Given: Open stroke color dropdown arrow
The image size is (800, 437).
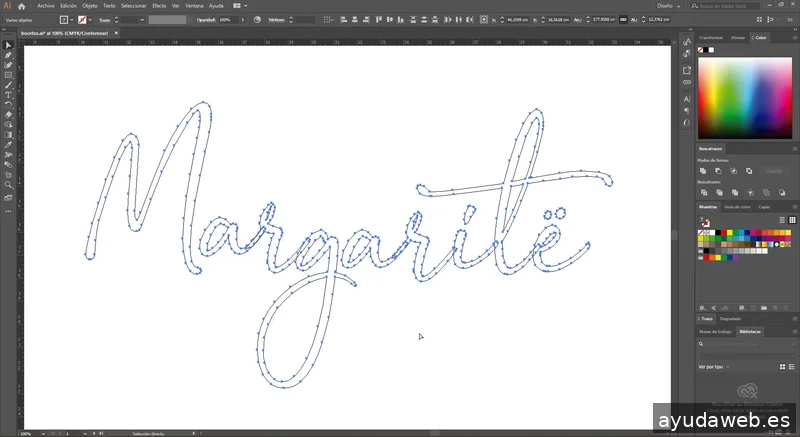Looking at the screenshot, I should tap(90, 20).
